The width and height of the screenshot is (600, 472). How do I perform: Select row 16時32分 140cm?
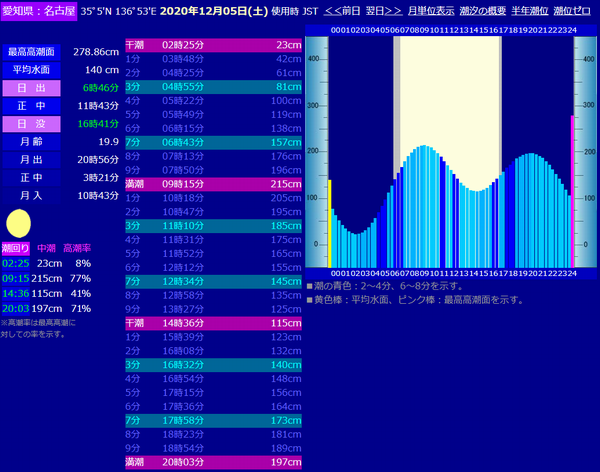coord(214,365)
